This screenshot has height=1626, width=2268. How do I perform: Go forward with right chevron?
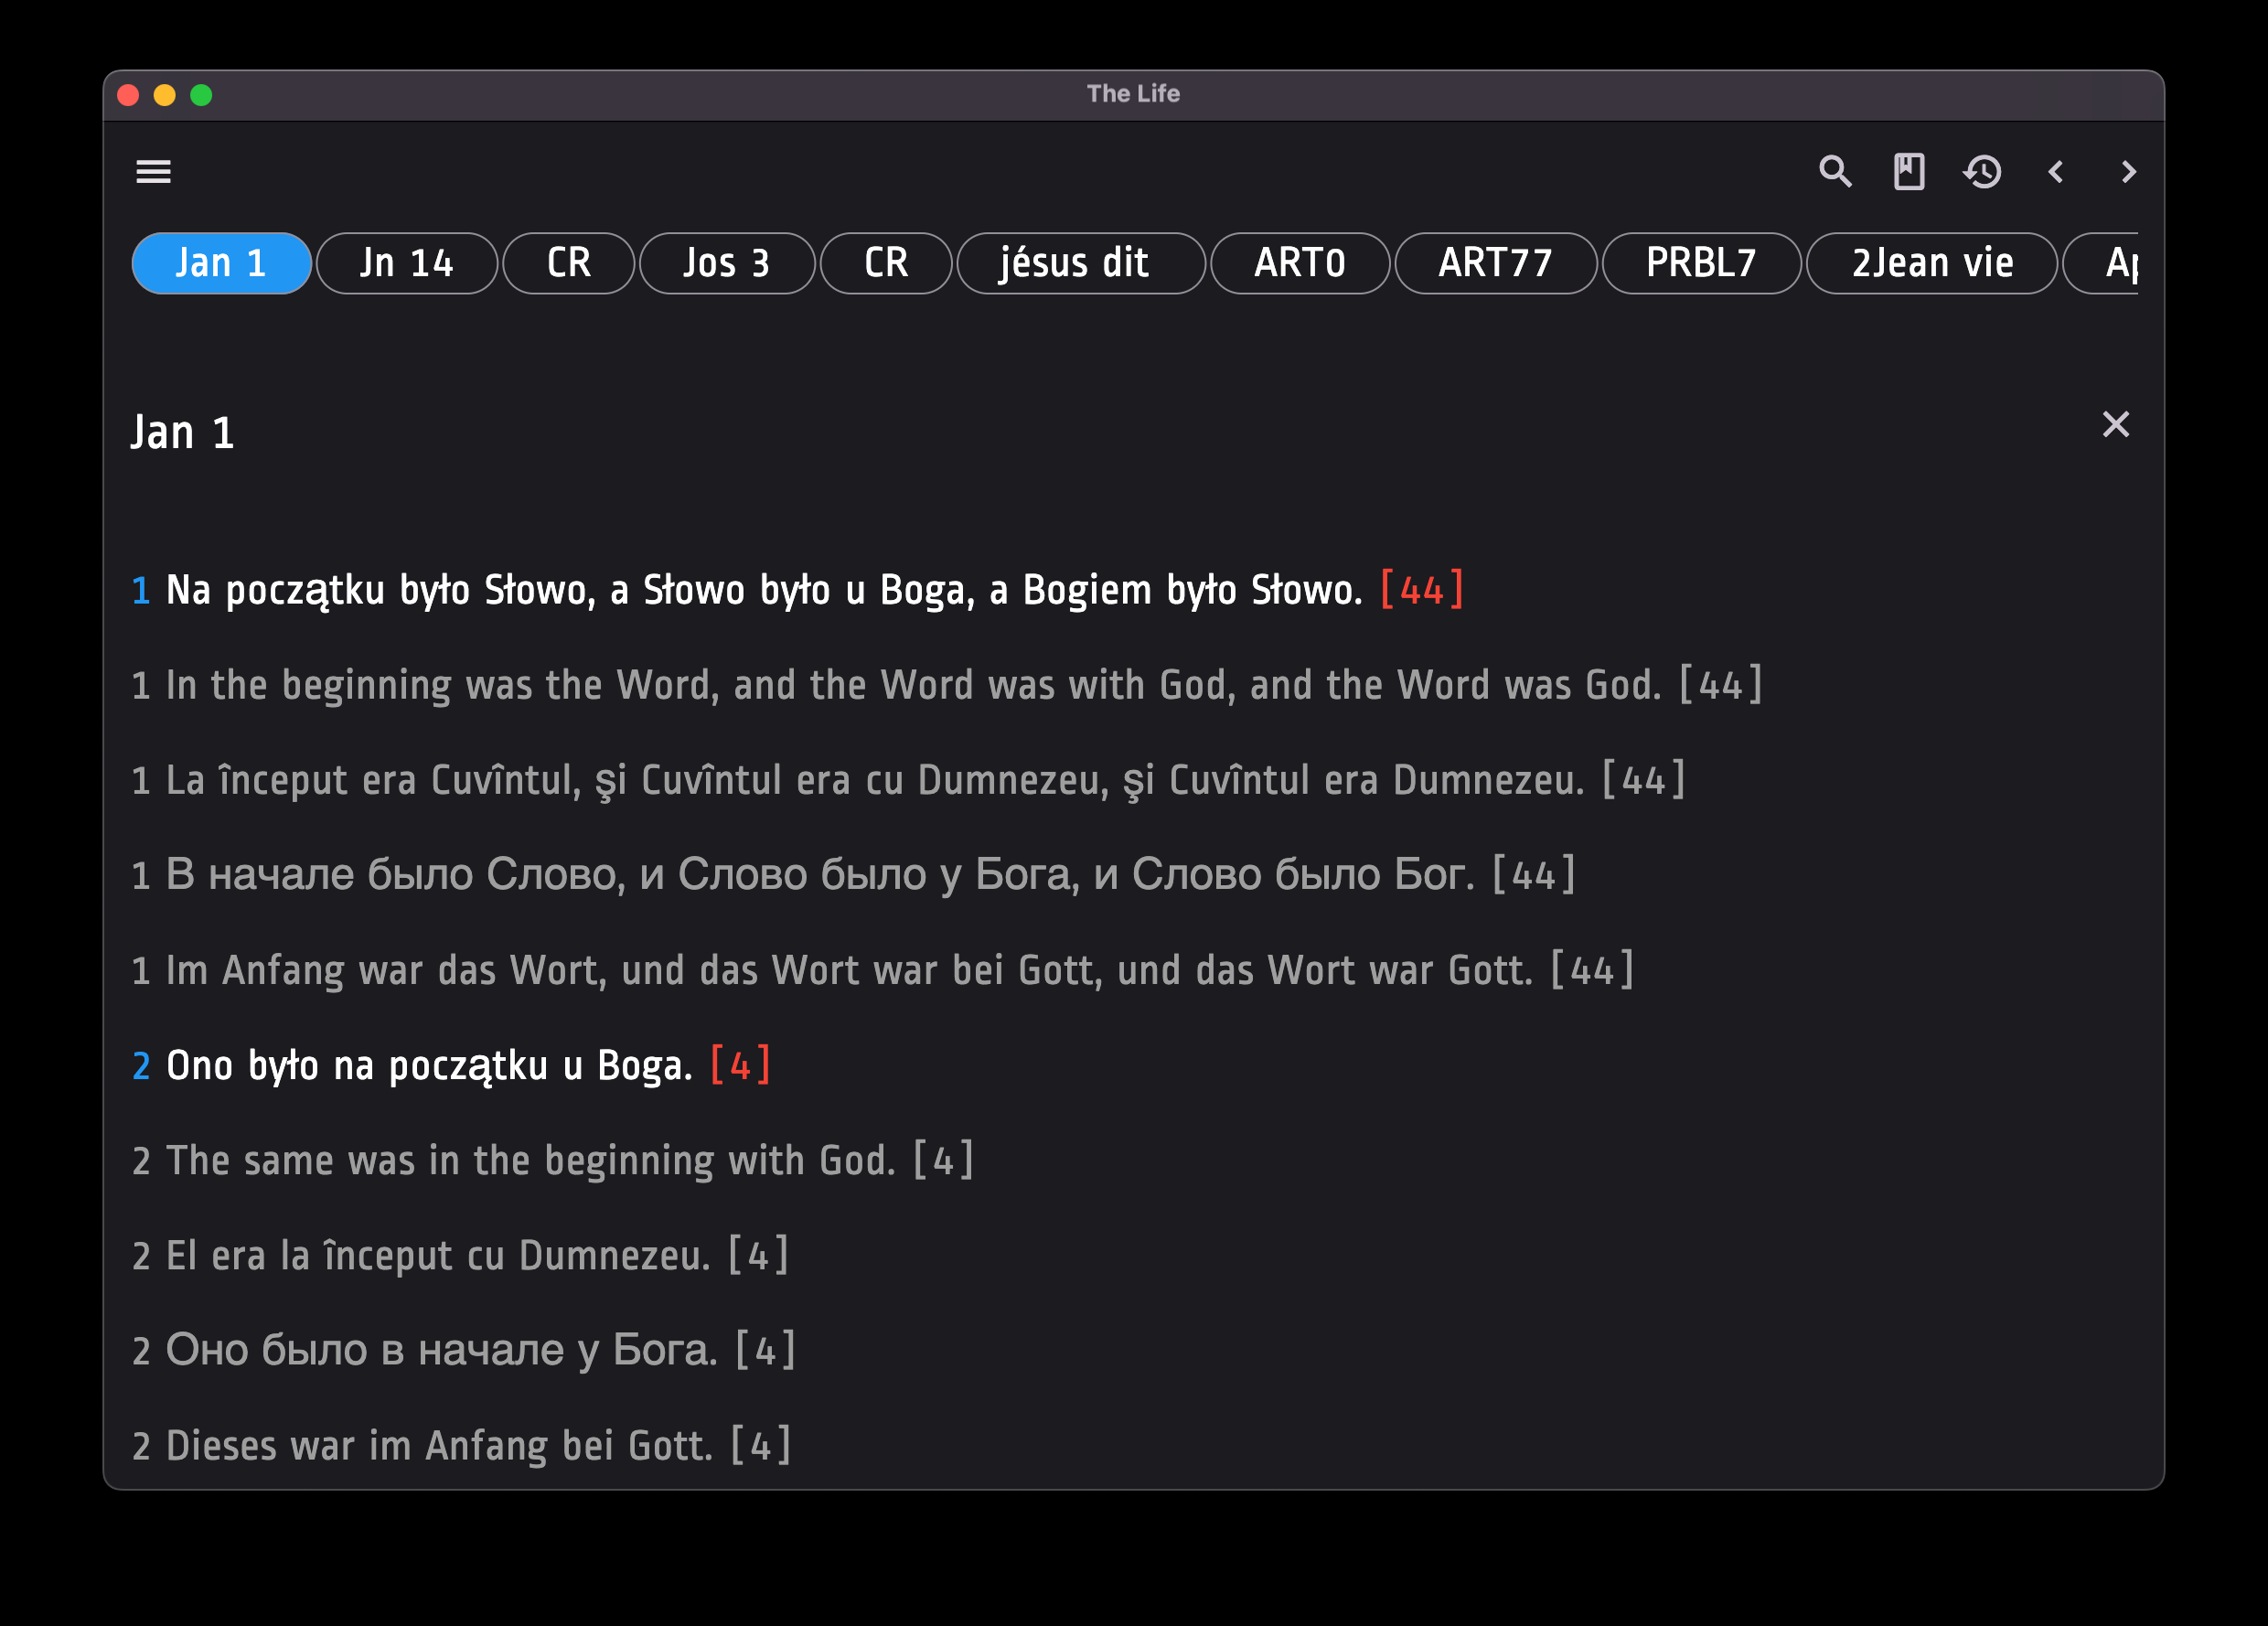pos(2128,172)
